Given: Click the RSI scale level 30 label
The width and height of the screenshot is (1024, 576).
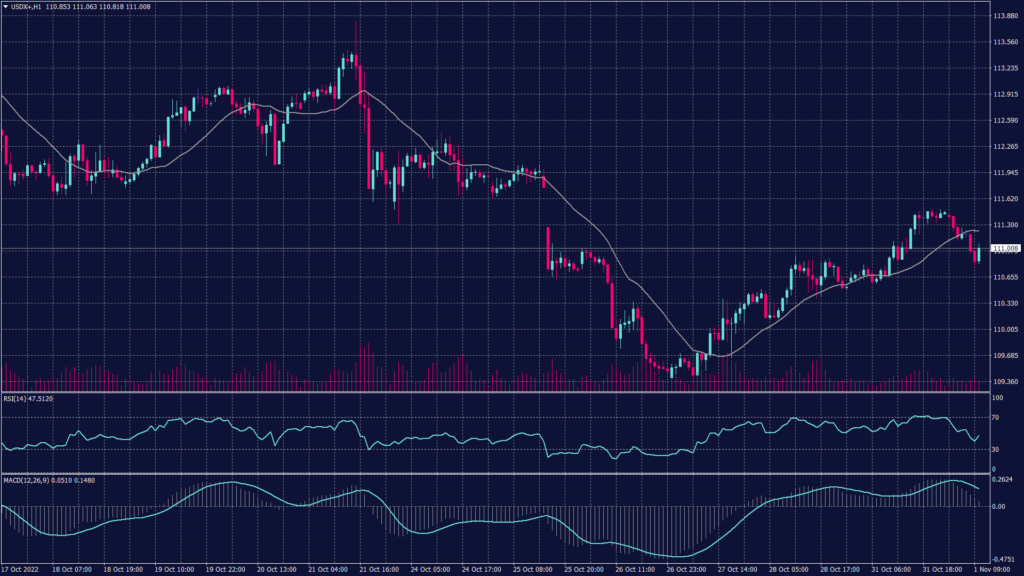Looking at the screenshot, I should (x=994, y=449).
